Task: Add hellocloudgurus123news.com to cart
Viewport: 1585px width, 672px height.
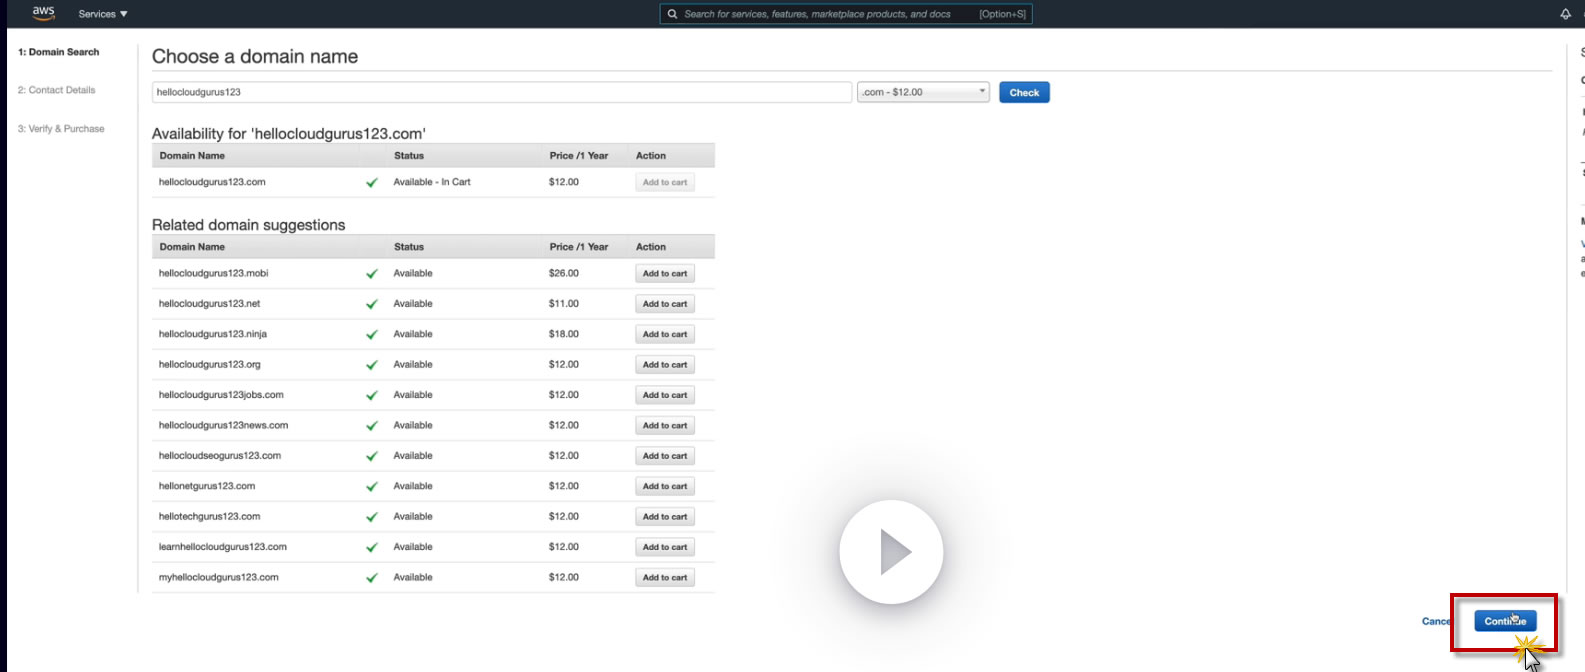Action: (x=665, y=425)
